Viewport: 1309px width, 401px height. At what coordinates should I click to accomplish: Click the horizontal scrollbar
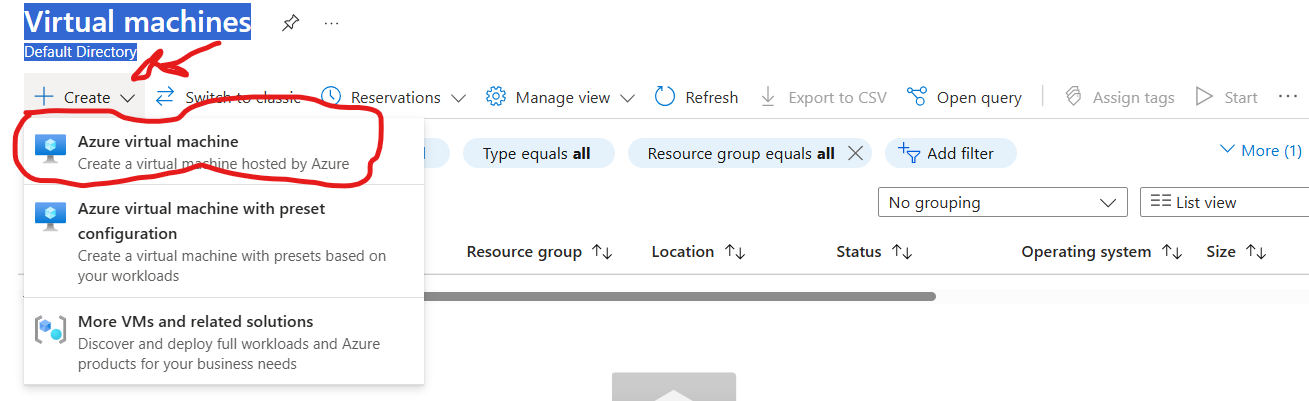679,296
